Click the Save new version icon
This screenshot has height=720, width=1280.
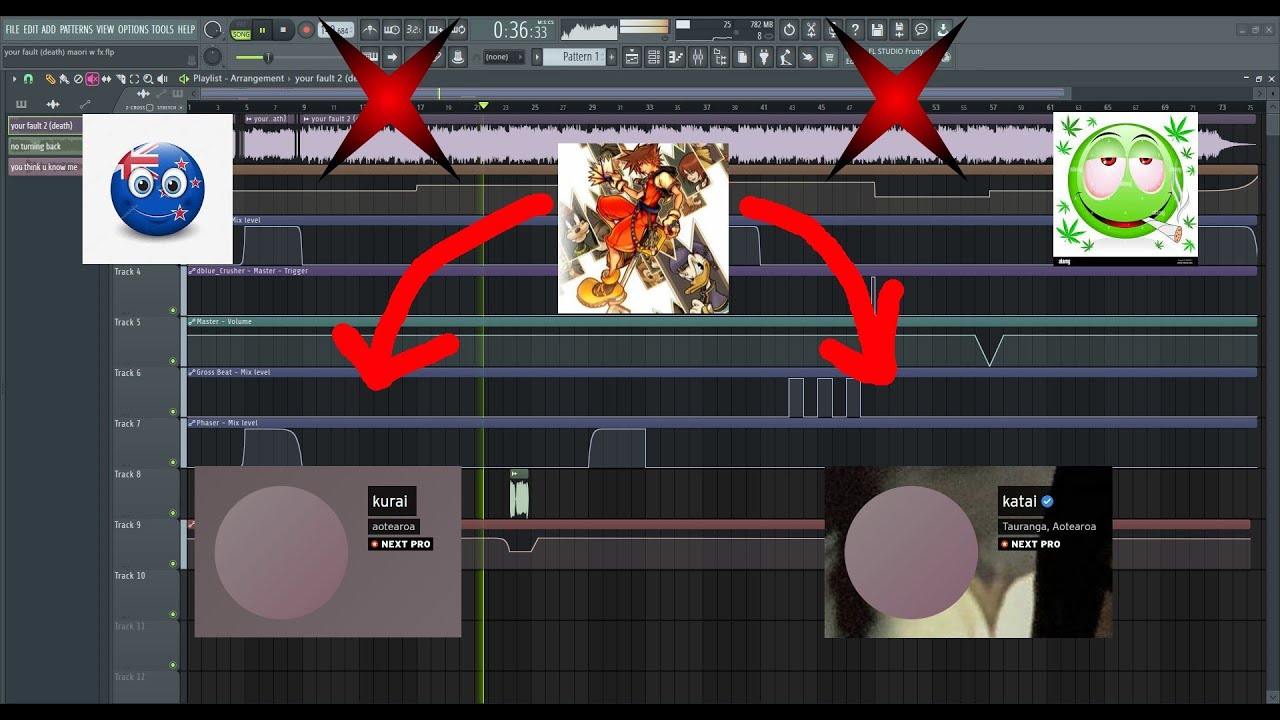(x=899, y=30)
